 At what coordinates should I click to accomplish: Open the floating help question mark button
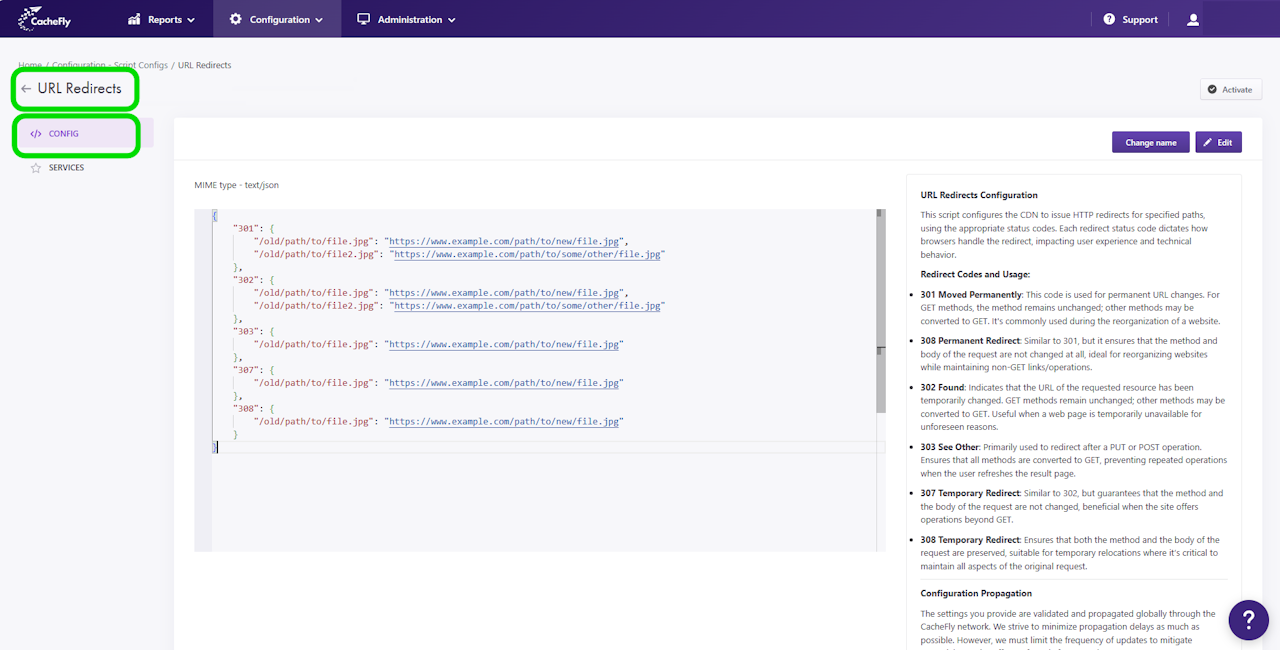pyautogui.click(x=1248, y=620)
